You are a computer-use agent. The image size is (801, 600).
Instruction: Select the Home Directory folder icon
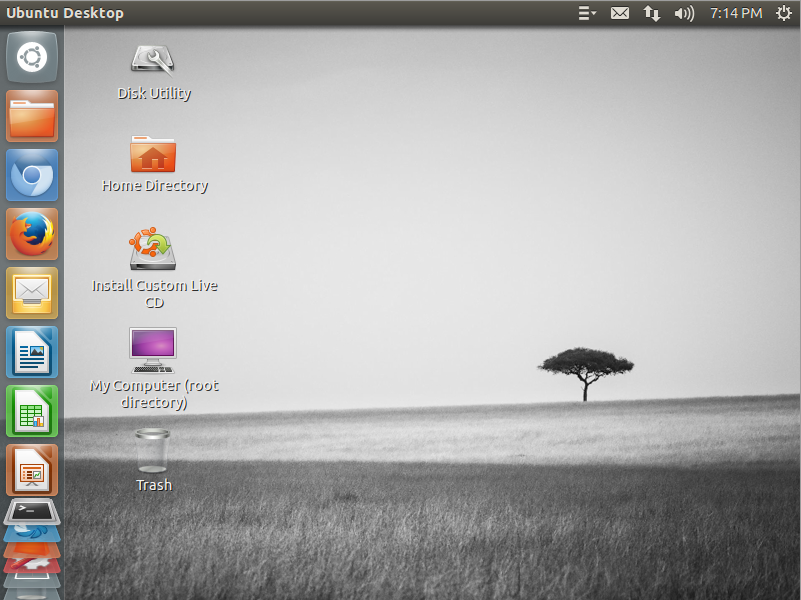click(153, 154)
